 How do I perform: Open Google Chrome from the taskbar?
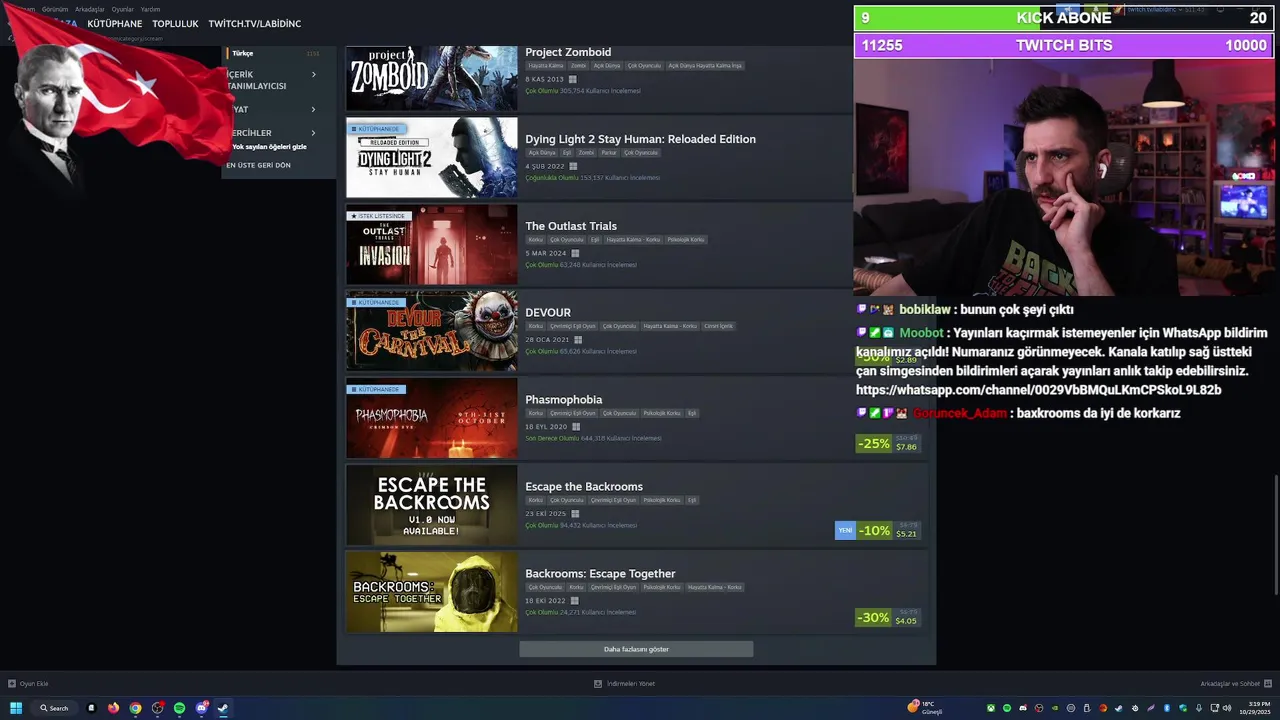(135, 708)
